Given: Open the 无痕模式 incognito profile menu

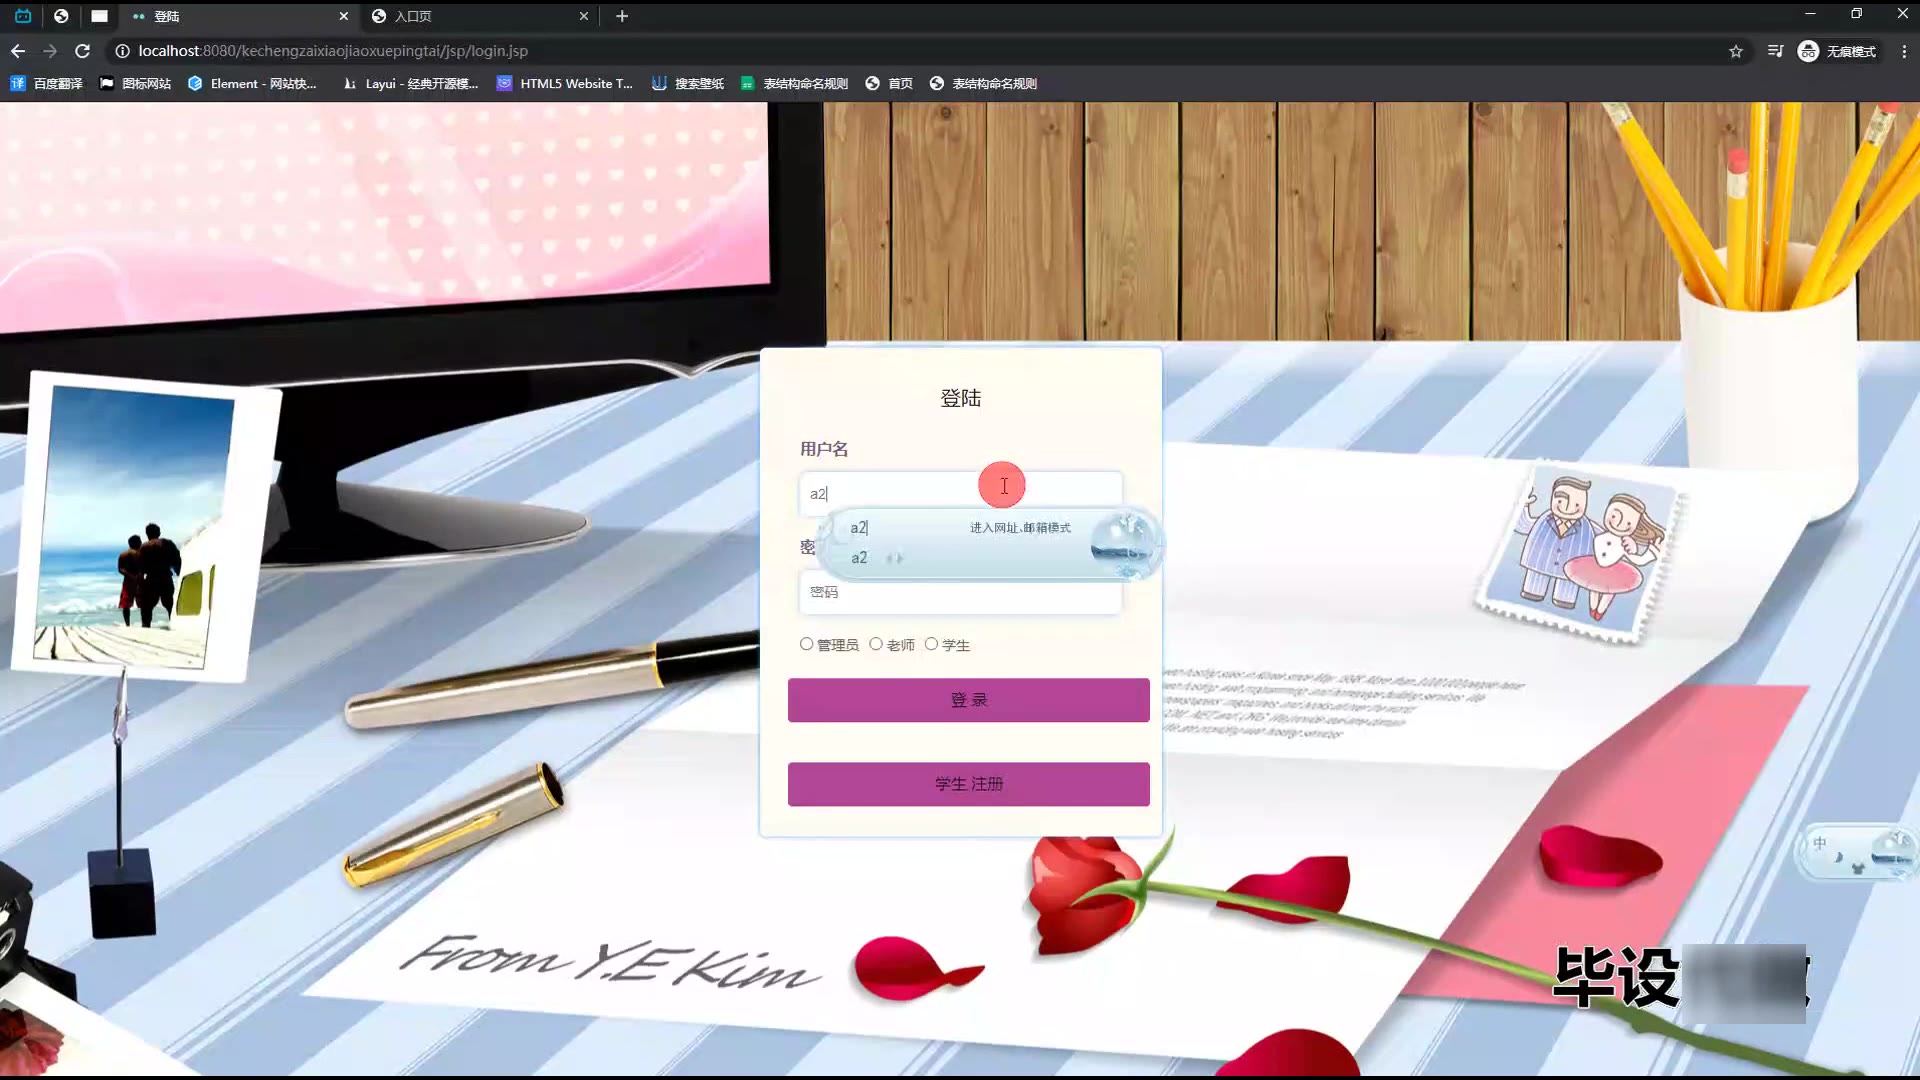Looking at the screenshot, I should point(1837,51).
